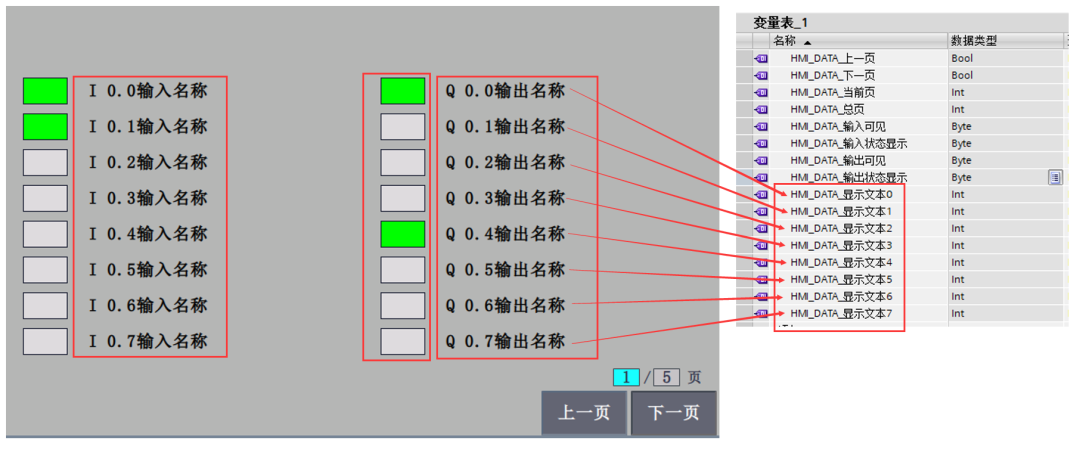Click the I 0.6 input status indicator
1080x465 pixels.
45,306
